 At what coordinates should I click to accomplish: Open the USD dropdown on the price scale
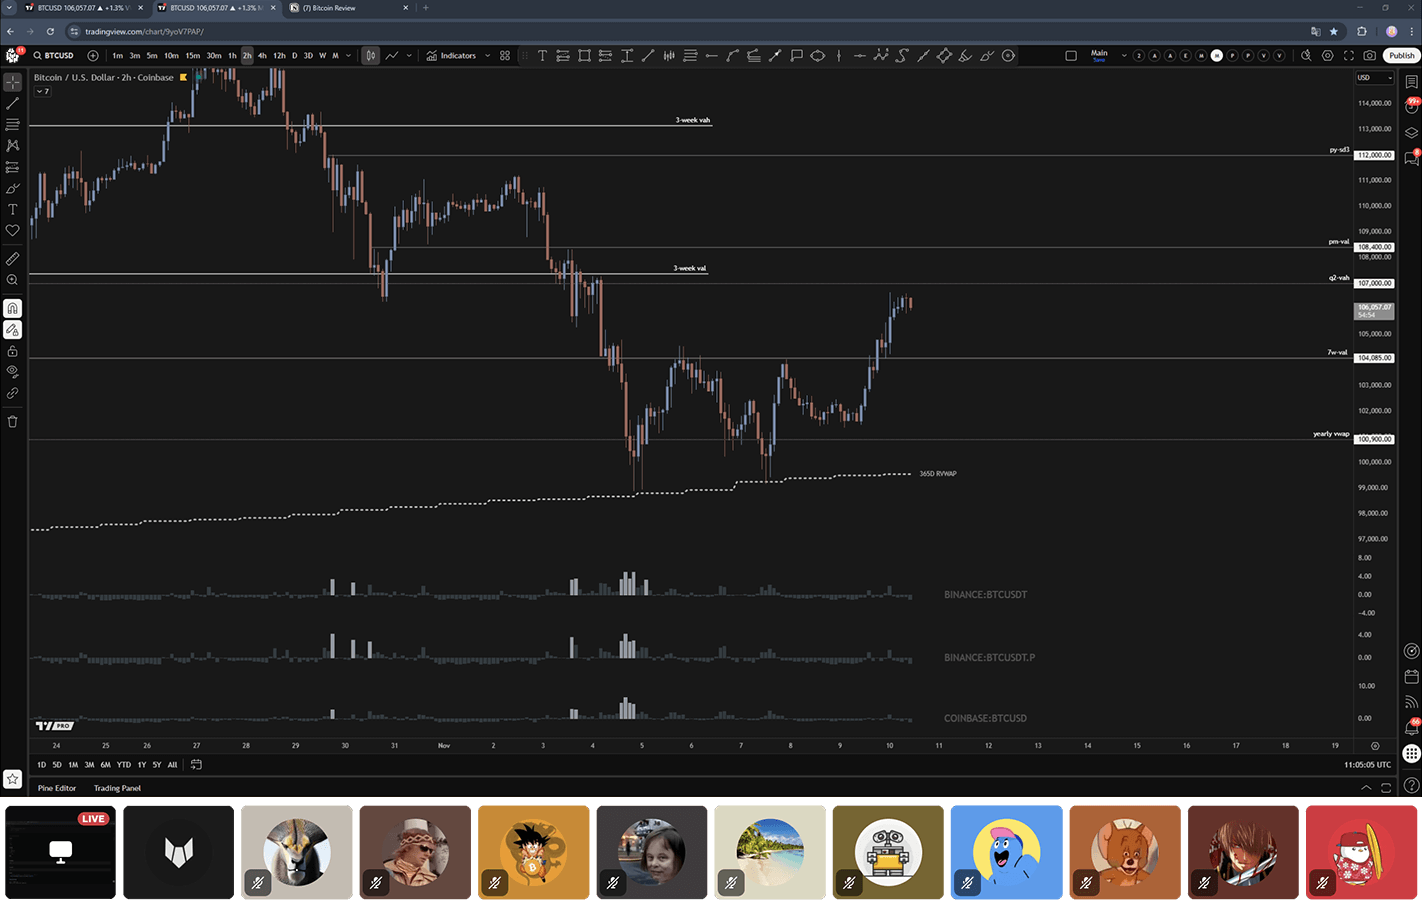point(1374,78)
